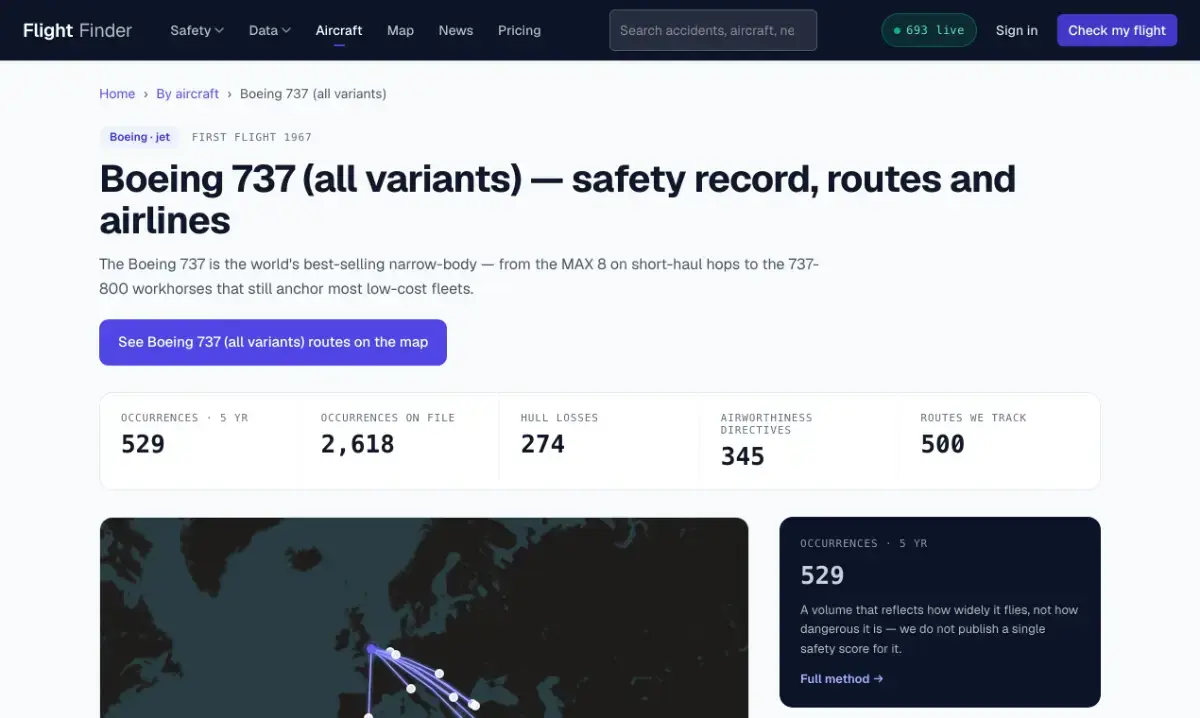Click the route hub marker on map
1200x718 pixels.
(x=371, y=649)
